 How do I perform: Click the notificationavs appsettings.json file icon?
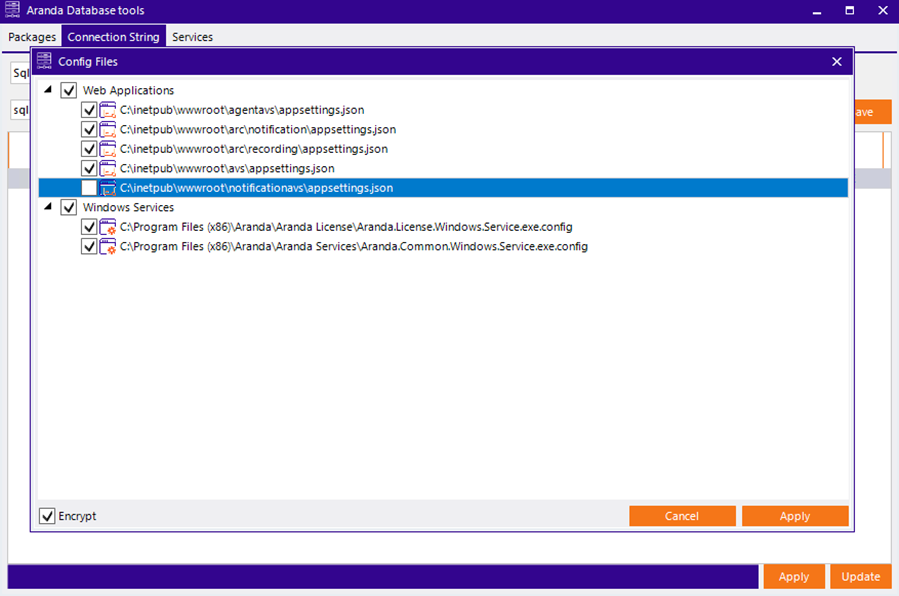(x=108, y=188)
